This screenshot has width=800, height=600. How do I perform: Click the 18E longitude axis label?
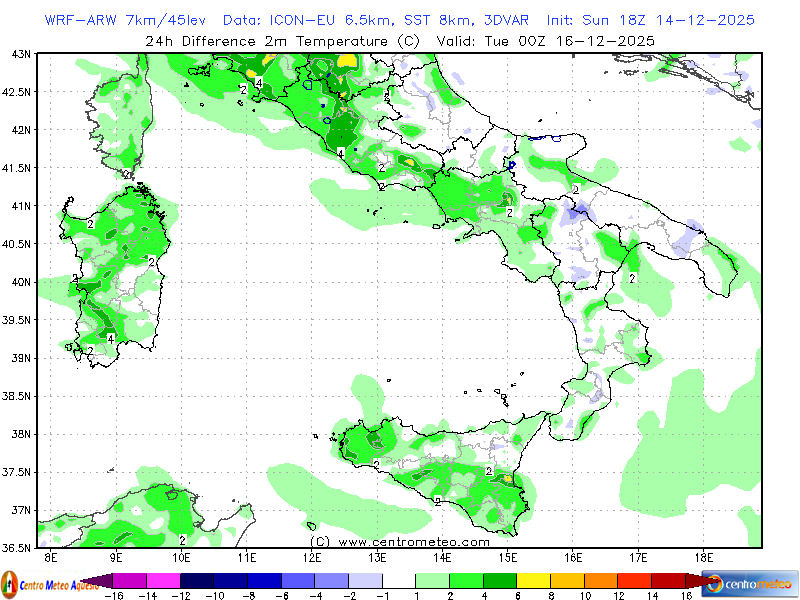(703, 557)
